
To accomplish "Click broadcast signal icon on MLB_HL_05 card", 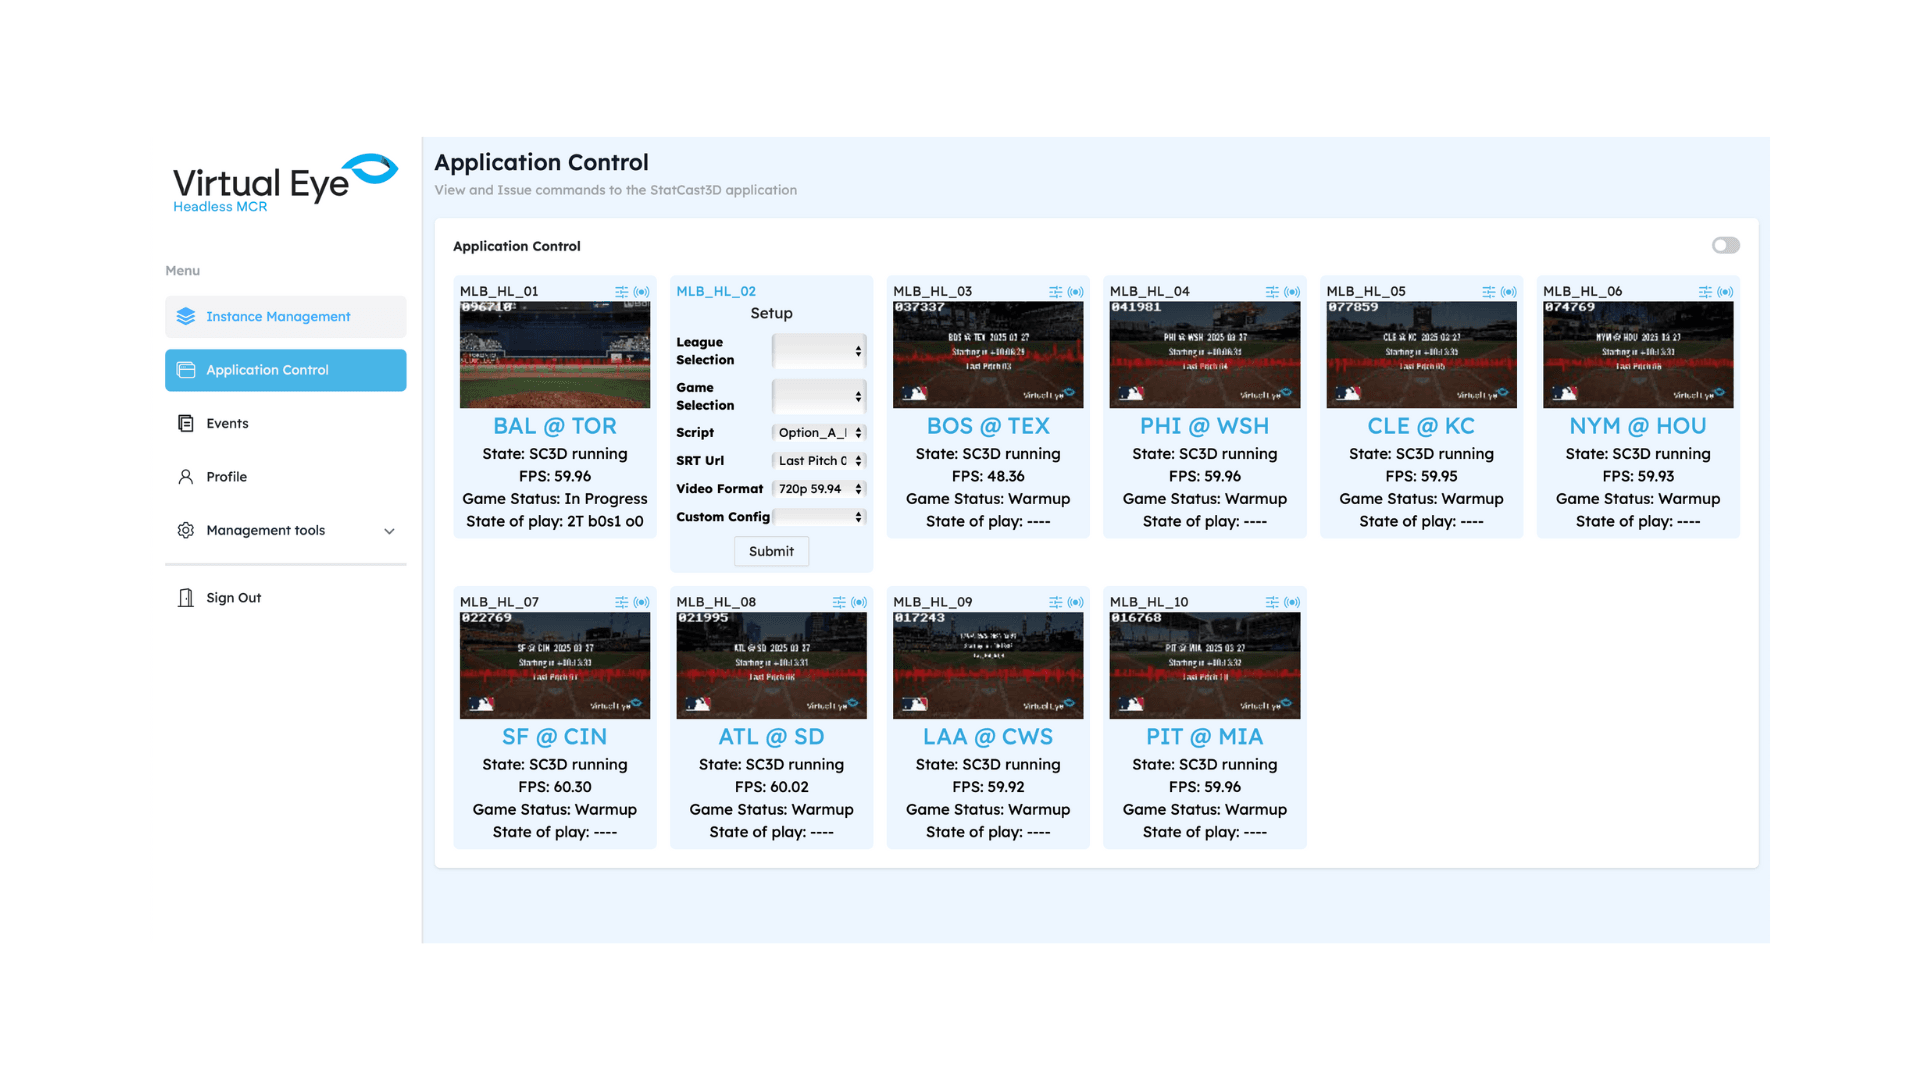I will (x=1509, y=292).
